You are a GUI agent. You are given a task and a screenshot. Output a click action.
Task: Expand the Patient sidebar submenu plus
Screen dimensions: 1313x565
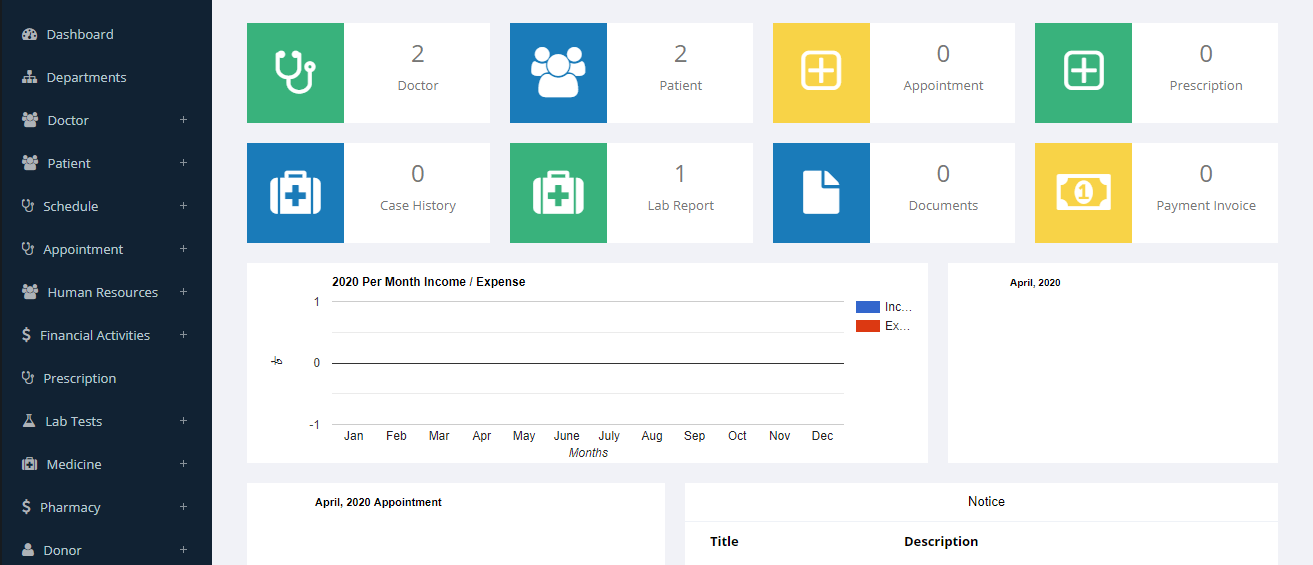click(x=183, y=163)
